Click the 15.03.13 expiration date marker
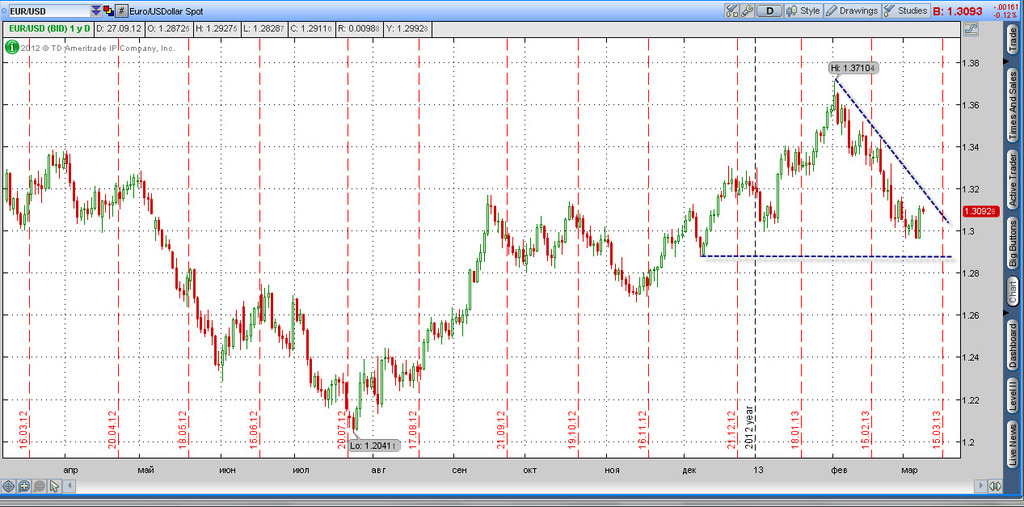This screenshot has width=1024, height=507. pyautogui.click(x=936, y=428)
